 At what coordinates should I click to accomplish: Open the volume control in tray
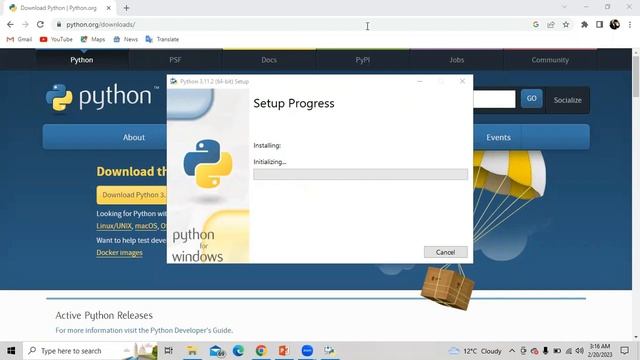pos(580,351)
